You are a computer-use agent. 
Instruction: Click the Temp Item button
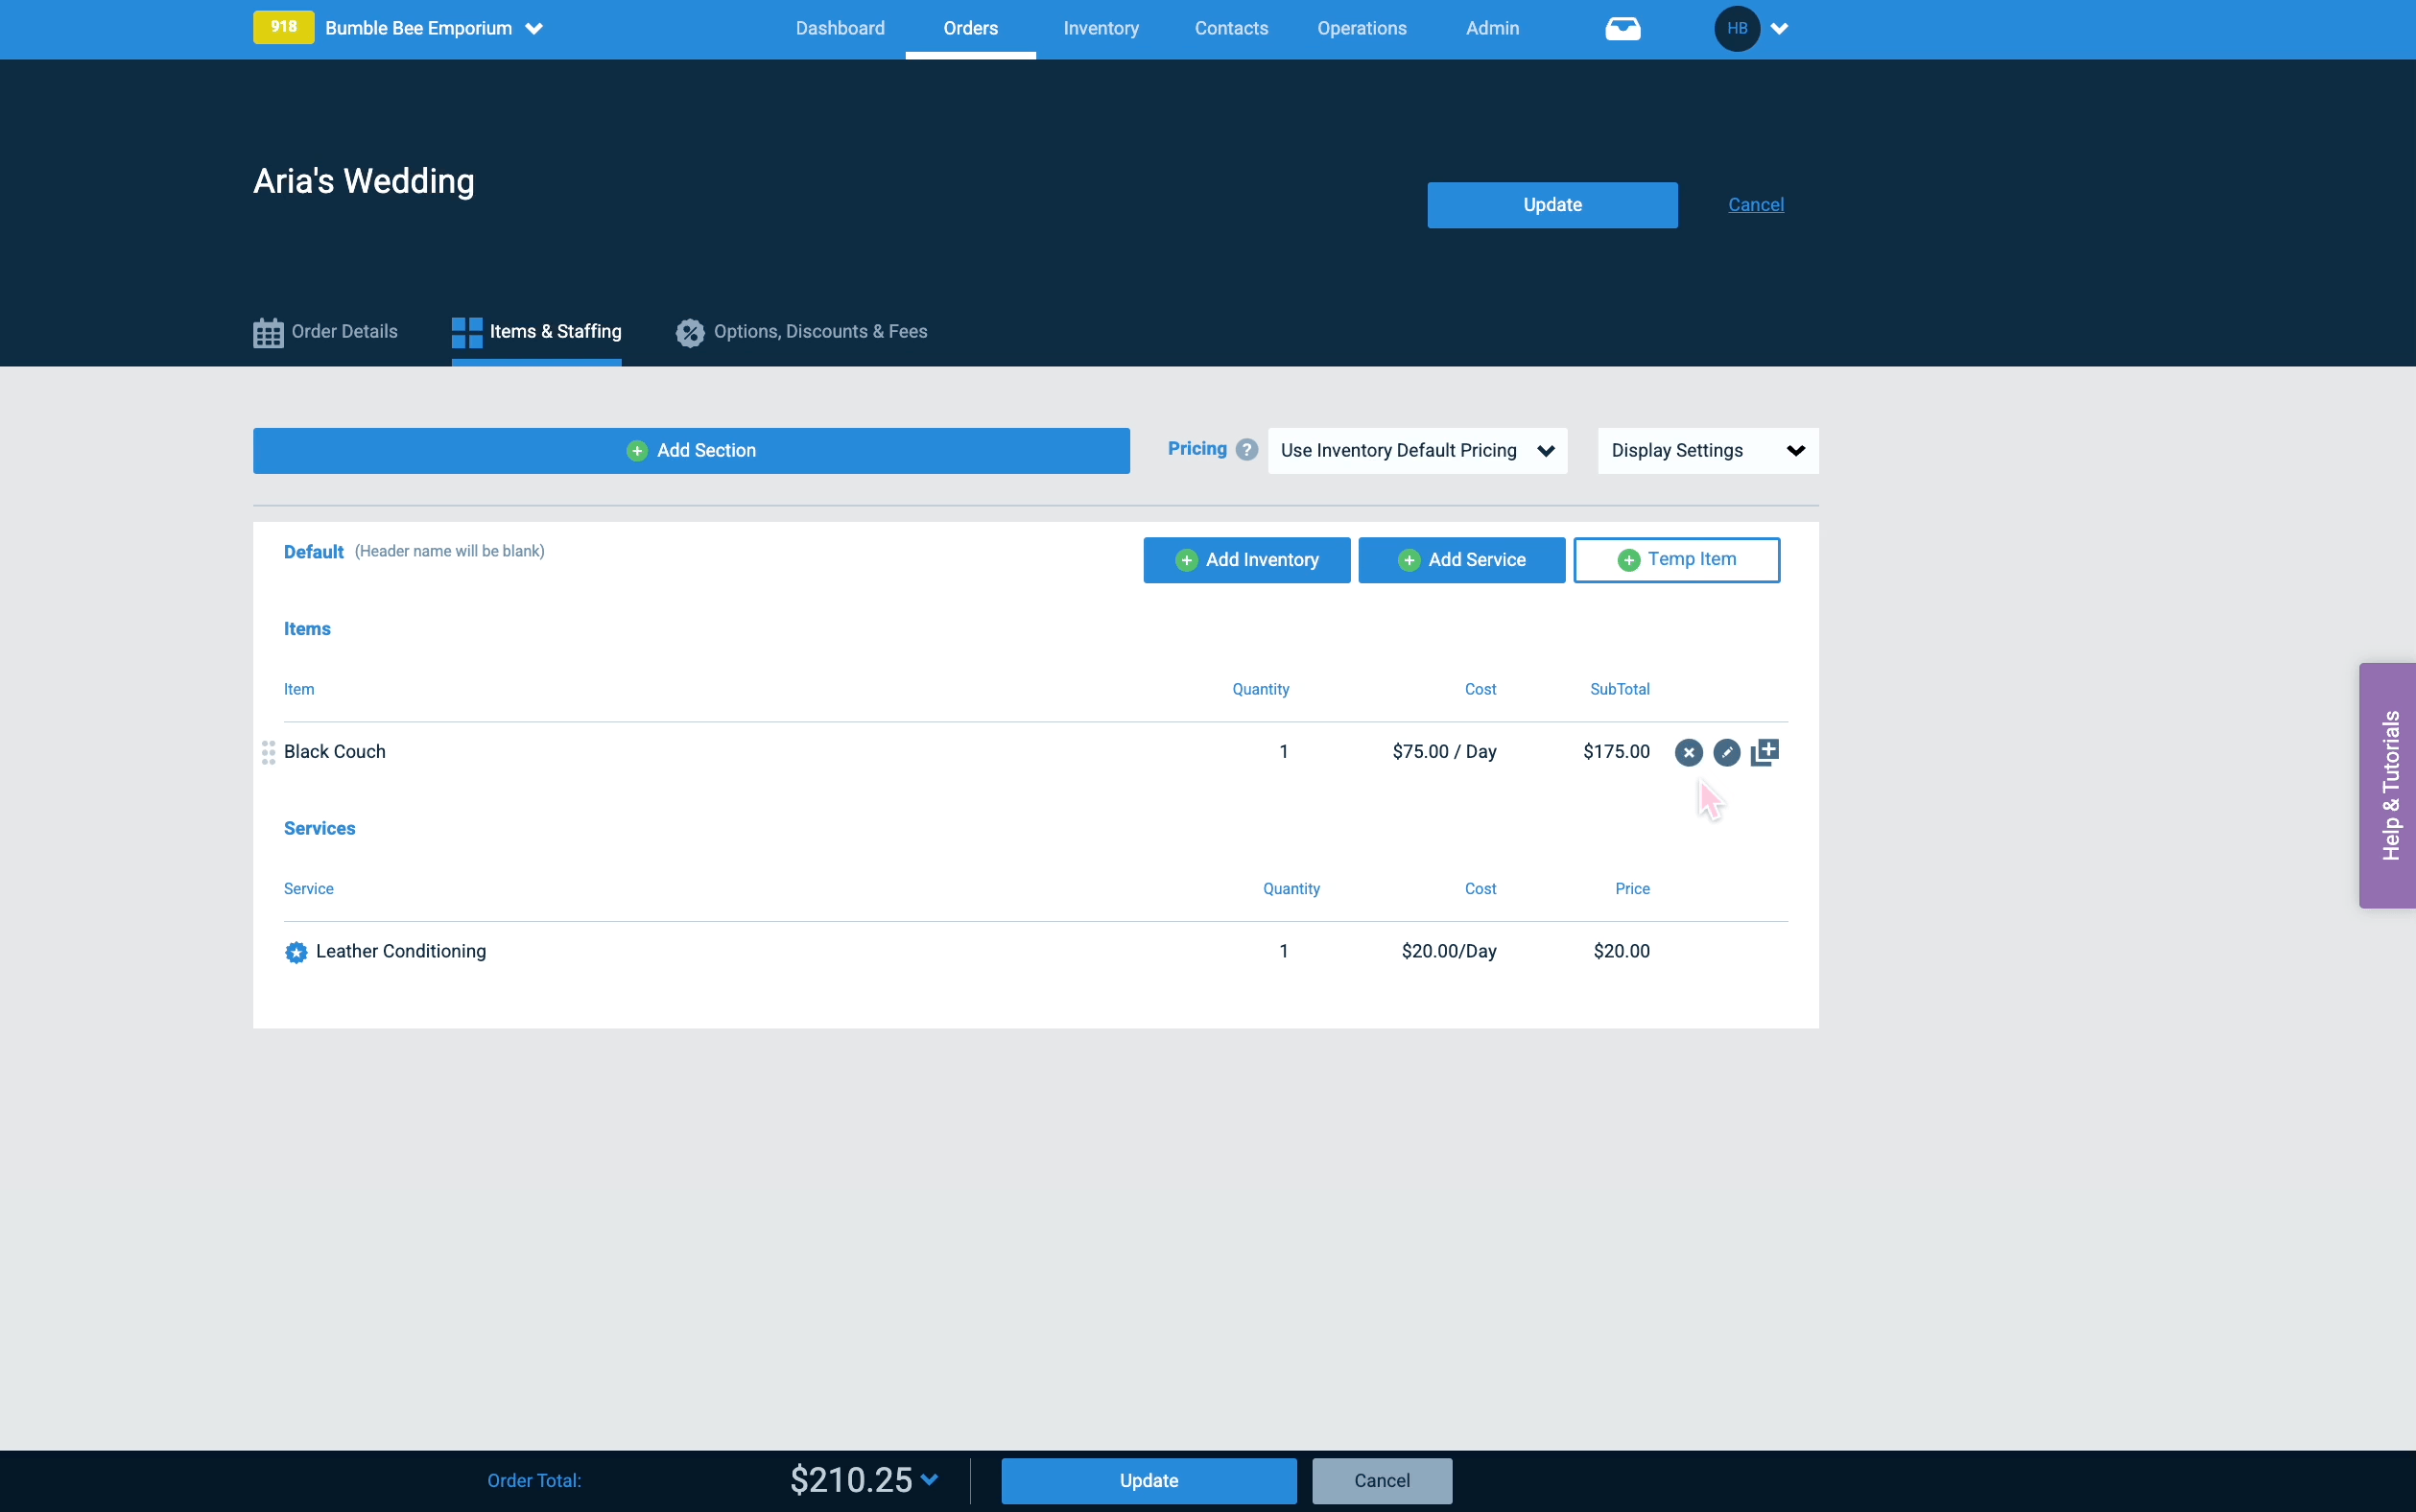coord(1676,560)
